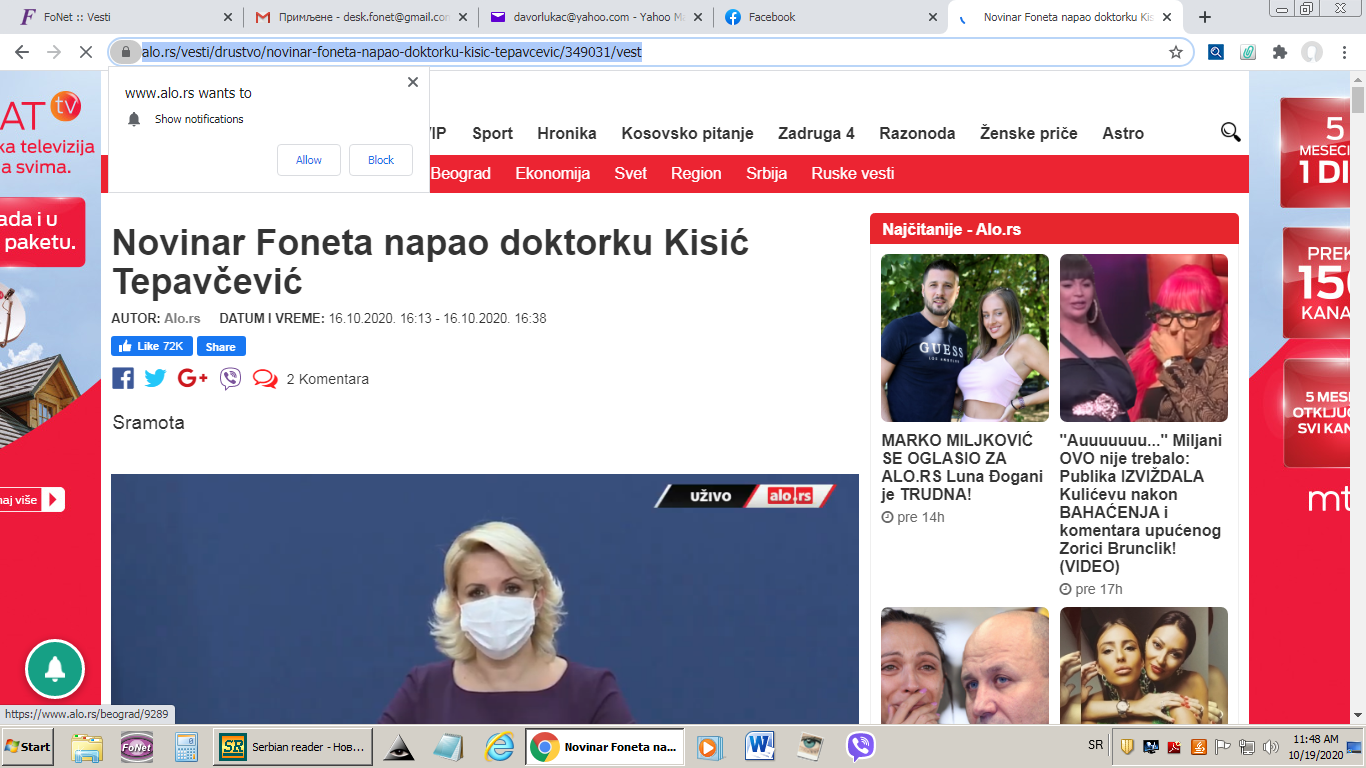Open the Ekonomija subcategory
Viewport: 1366px width, 768px height.
click(552, 173)
